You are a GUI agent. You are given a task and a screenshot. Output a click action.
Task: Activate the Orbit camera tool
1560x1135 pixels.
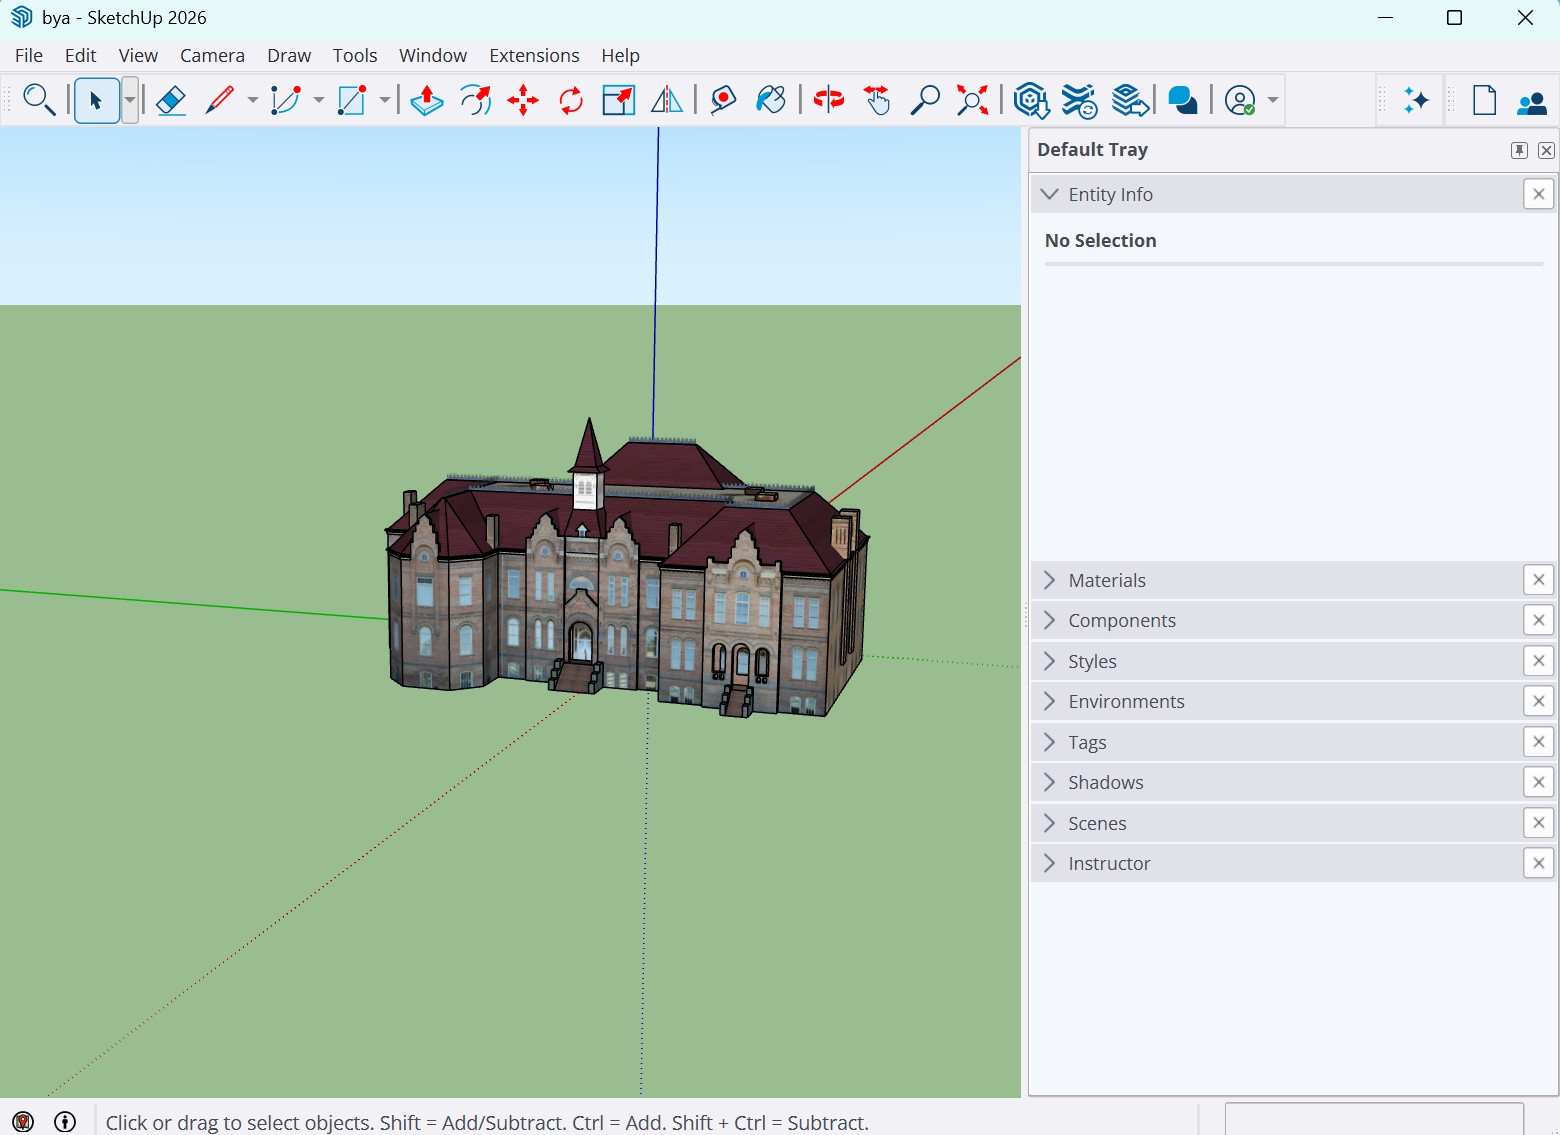[829, 100]
